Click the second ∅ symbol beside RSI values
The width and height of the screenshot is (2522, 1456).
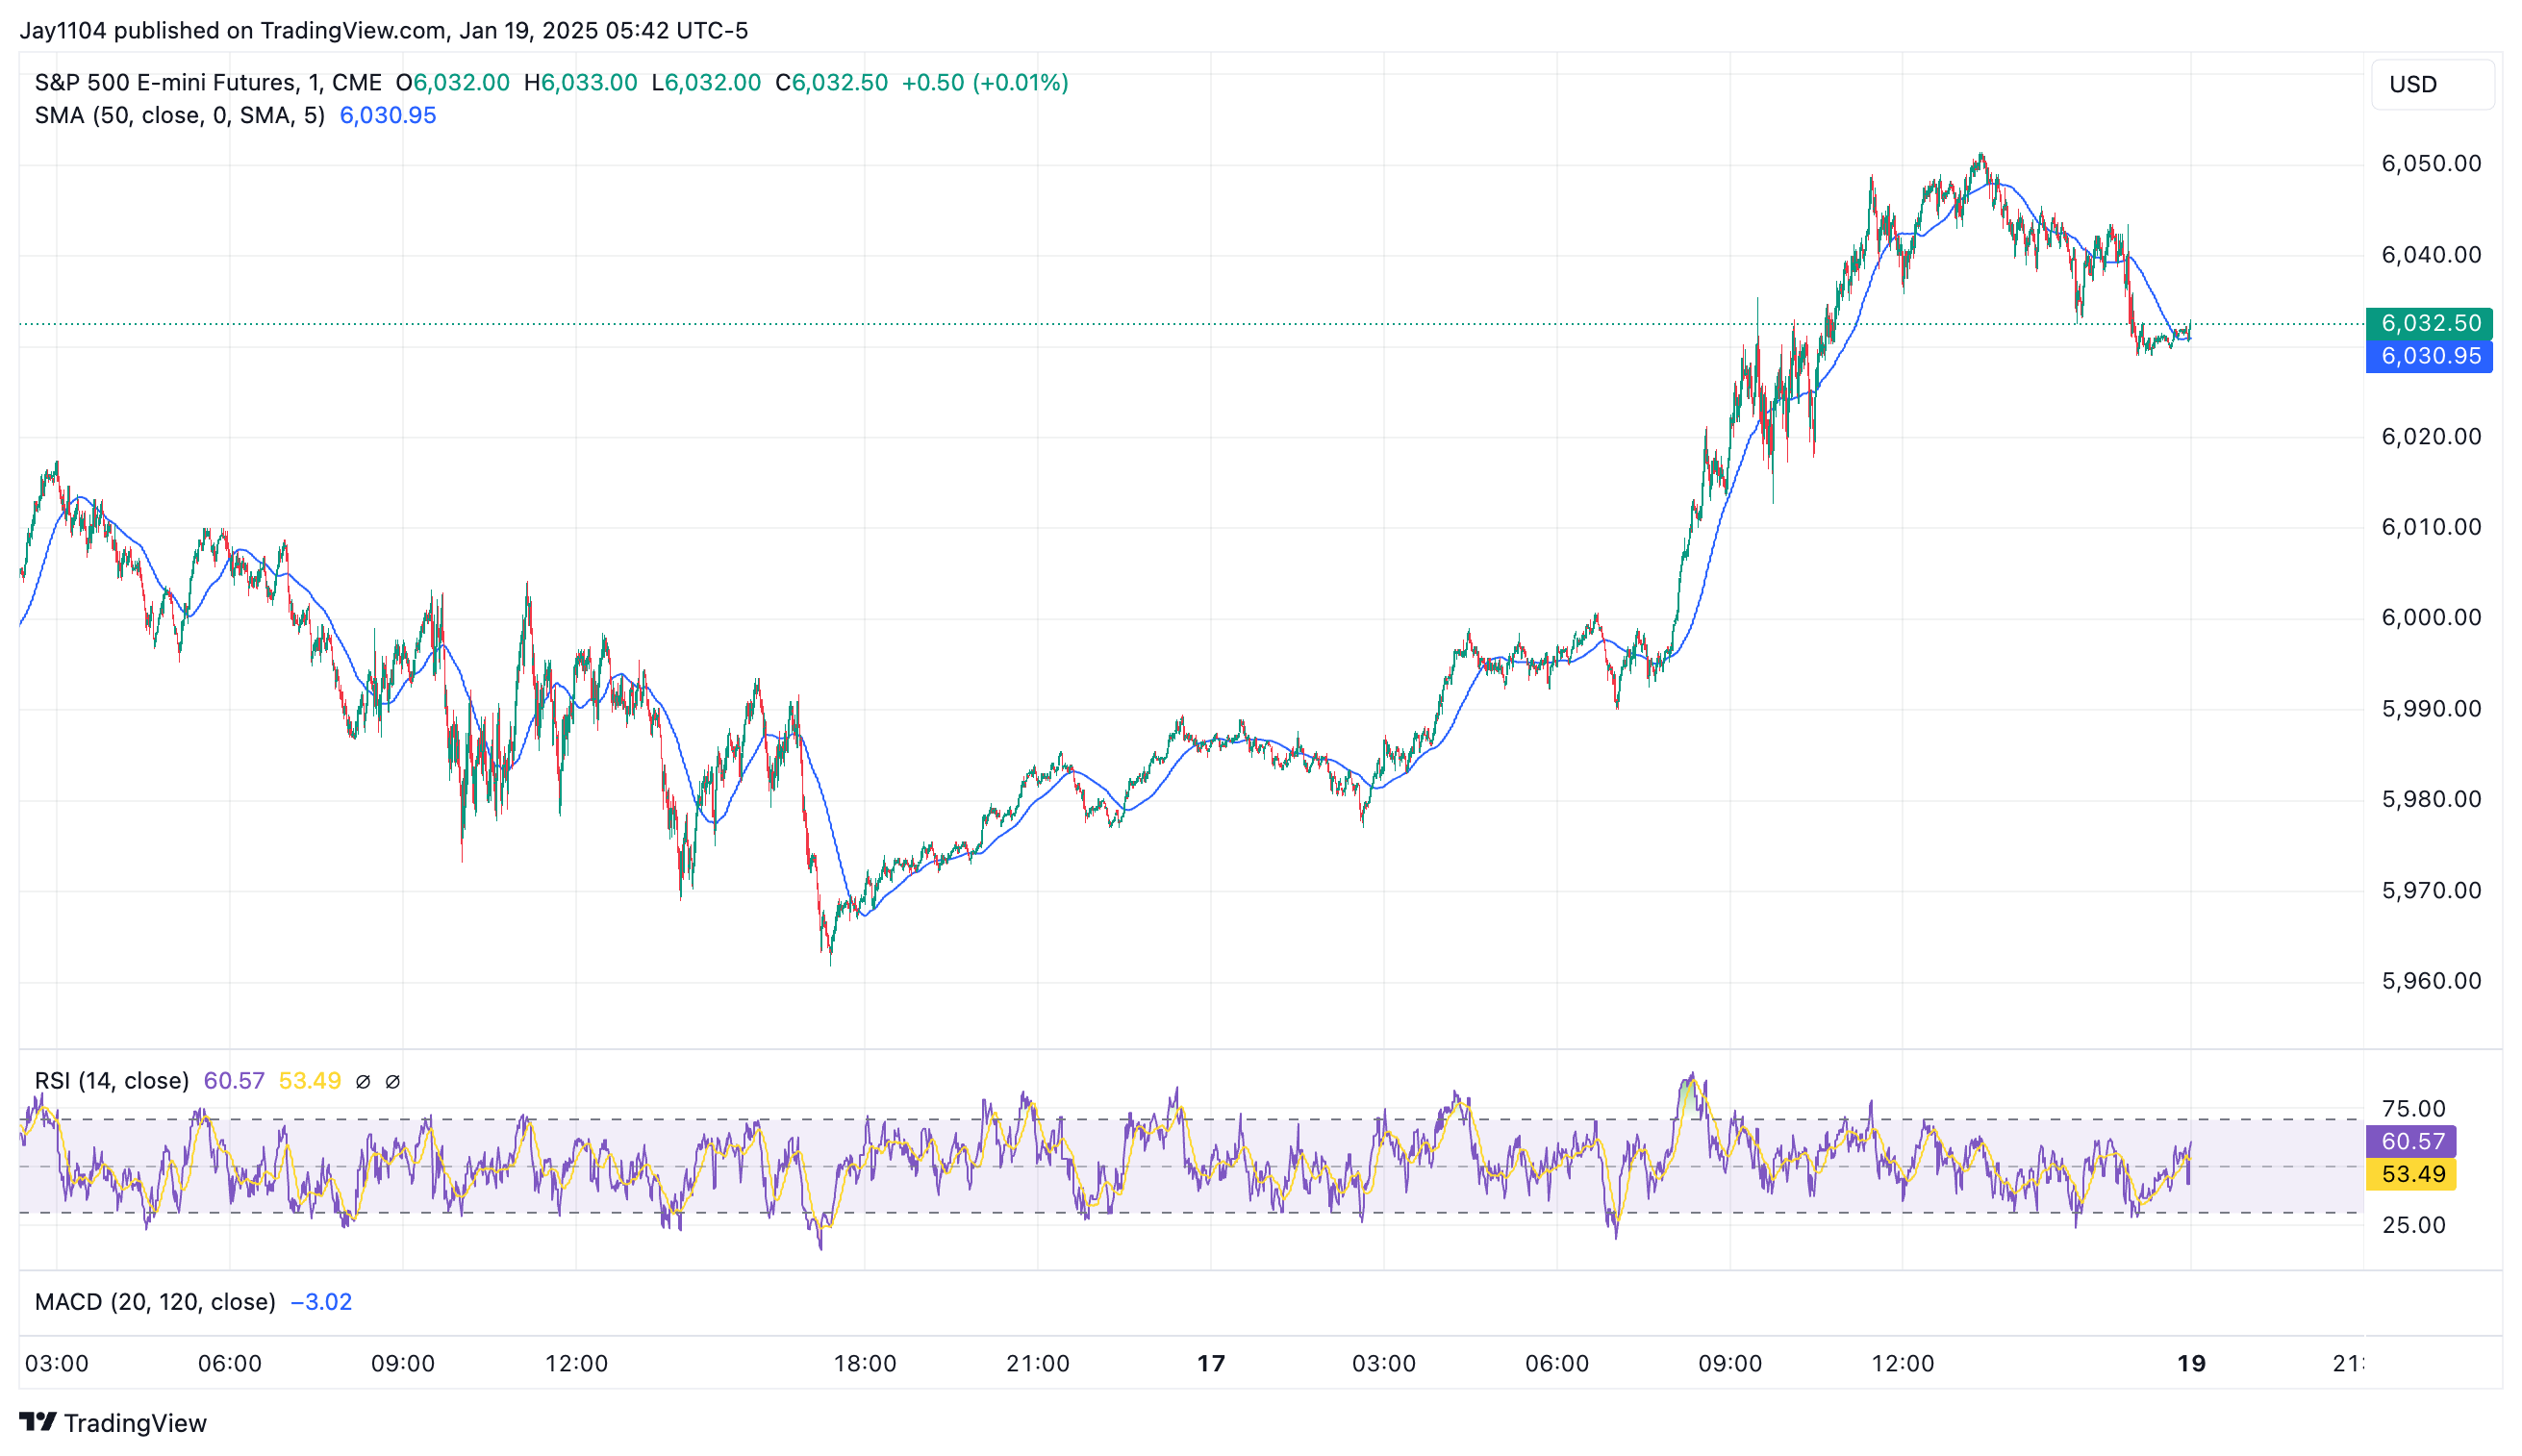393,1082
